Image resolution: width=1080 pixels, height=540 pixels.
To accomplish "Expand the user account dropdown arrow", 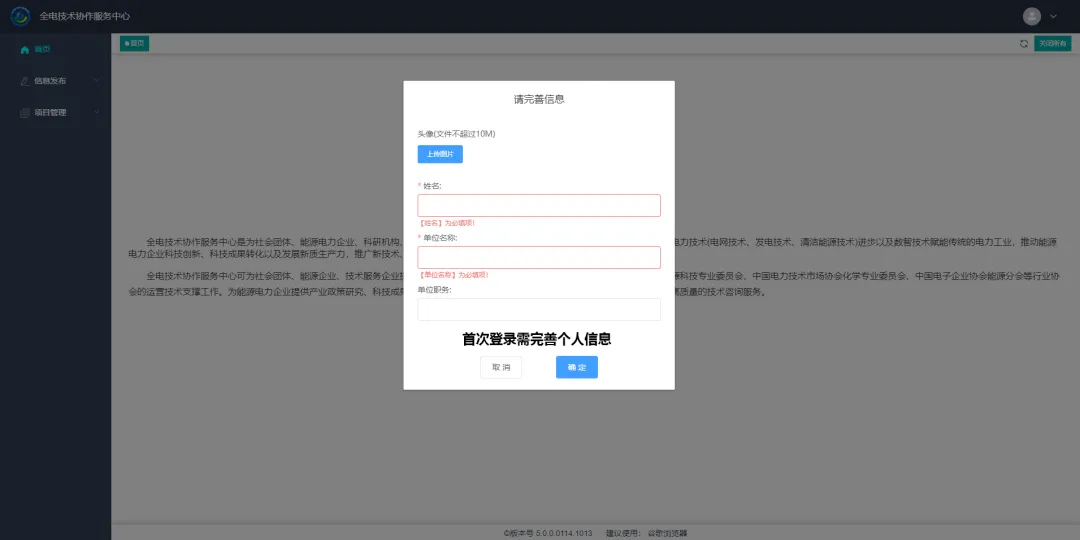I will click(1053, 16).
